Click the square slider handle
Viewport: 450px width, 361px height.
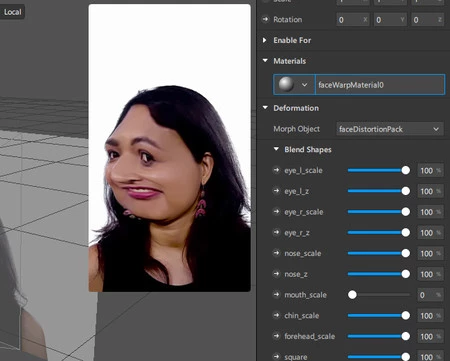tap(406, 357)
